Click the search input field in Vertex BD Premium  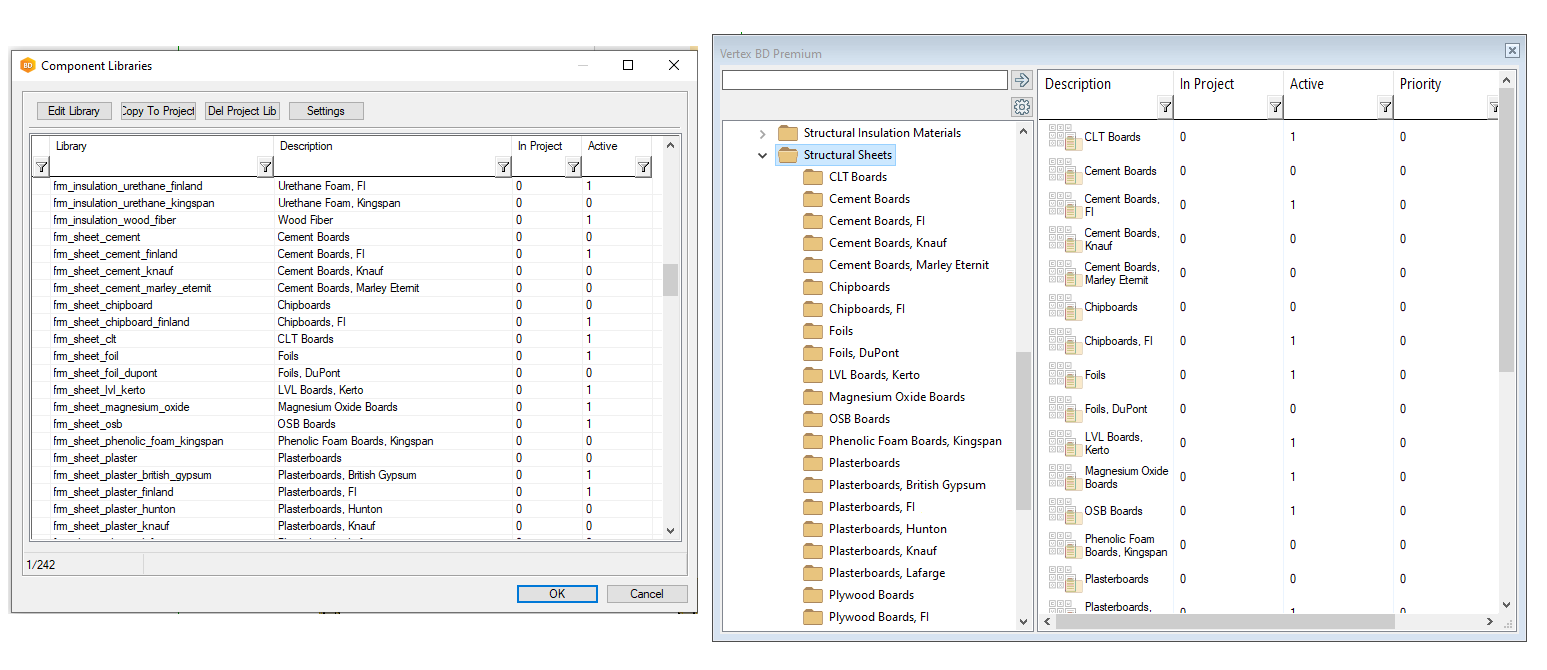pyautogui.click(x=865, y=80)
